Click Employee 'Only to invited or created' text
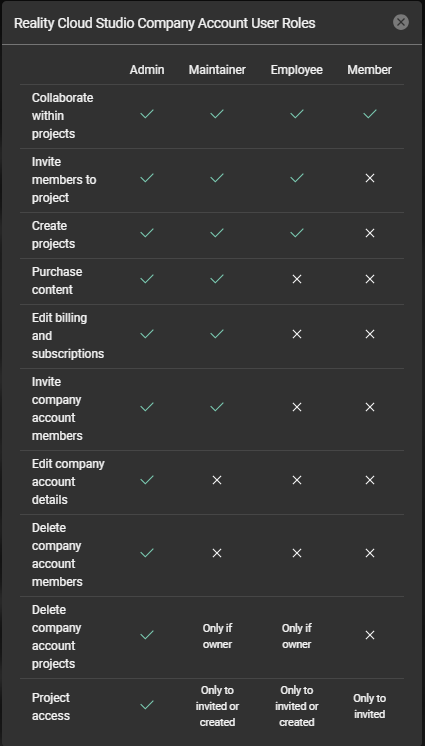 [x=297, y=706]
